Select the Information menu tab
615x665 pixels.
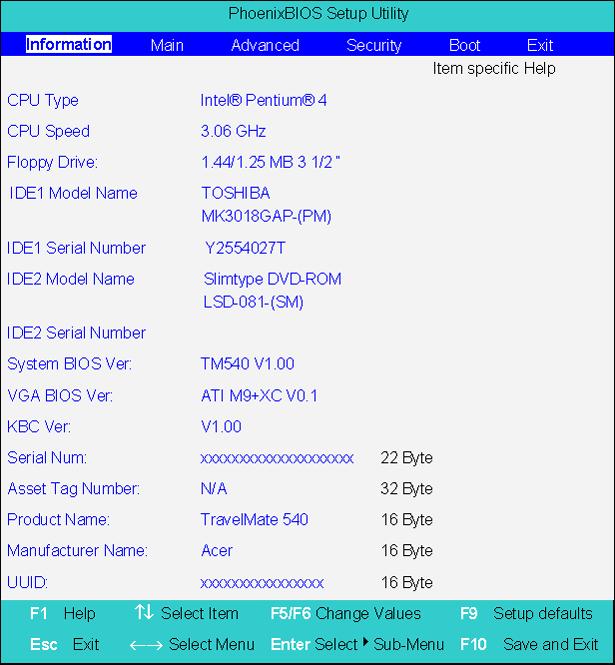click(x=69, y=45)
